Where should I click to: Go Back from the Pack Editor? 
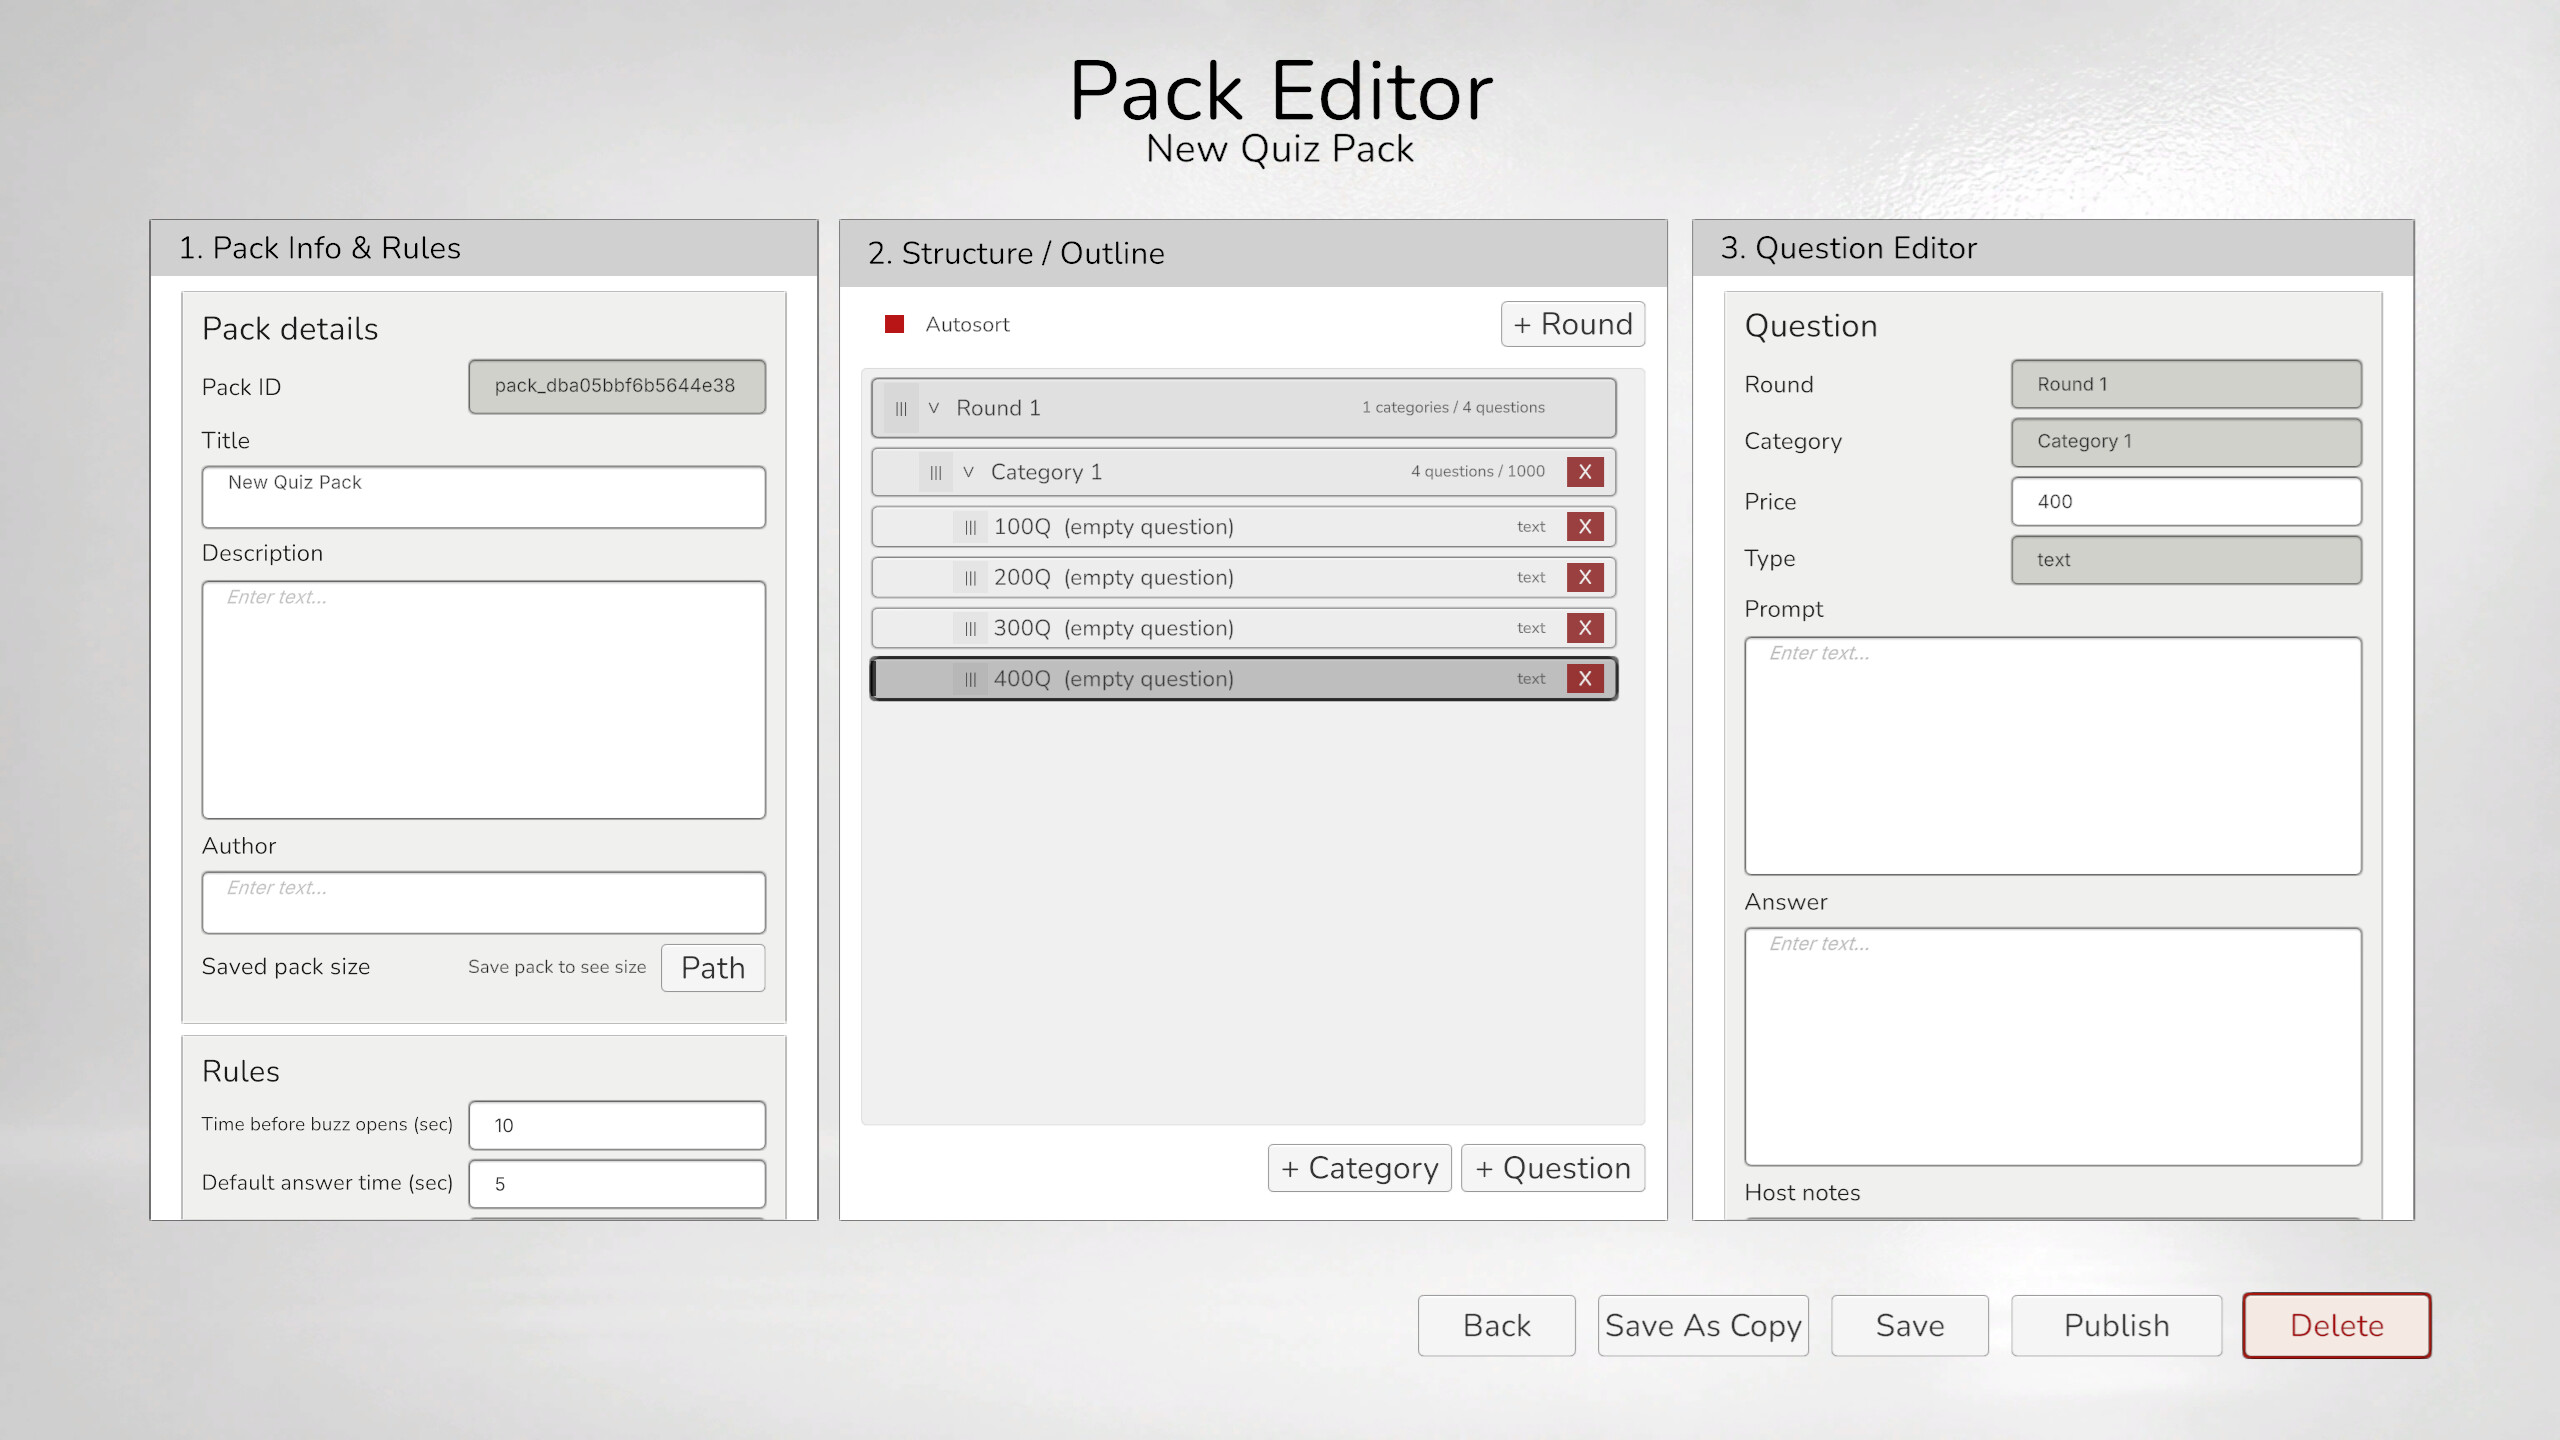(1497, 1326)
